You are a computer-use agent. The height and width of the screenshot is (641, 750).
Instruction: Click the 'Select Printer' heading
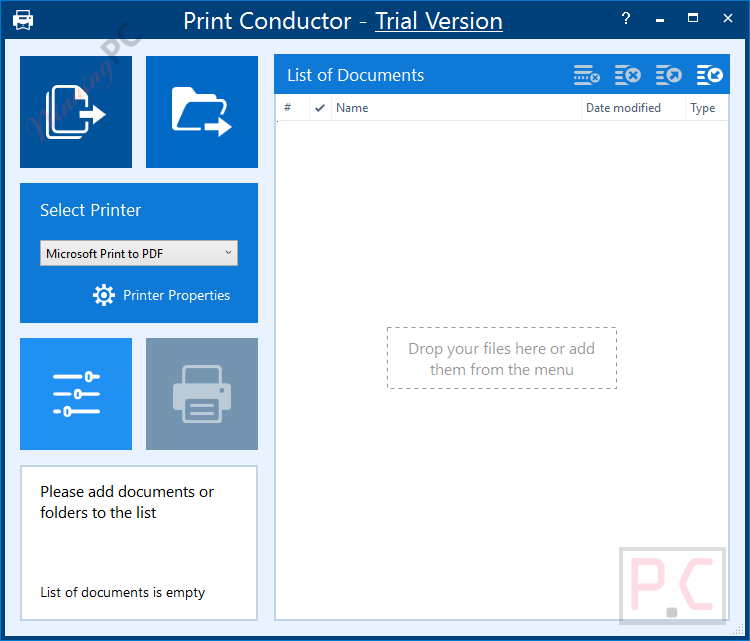click(90, 210)
